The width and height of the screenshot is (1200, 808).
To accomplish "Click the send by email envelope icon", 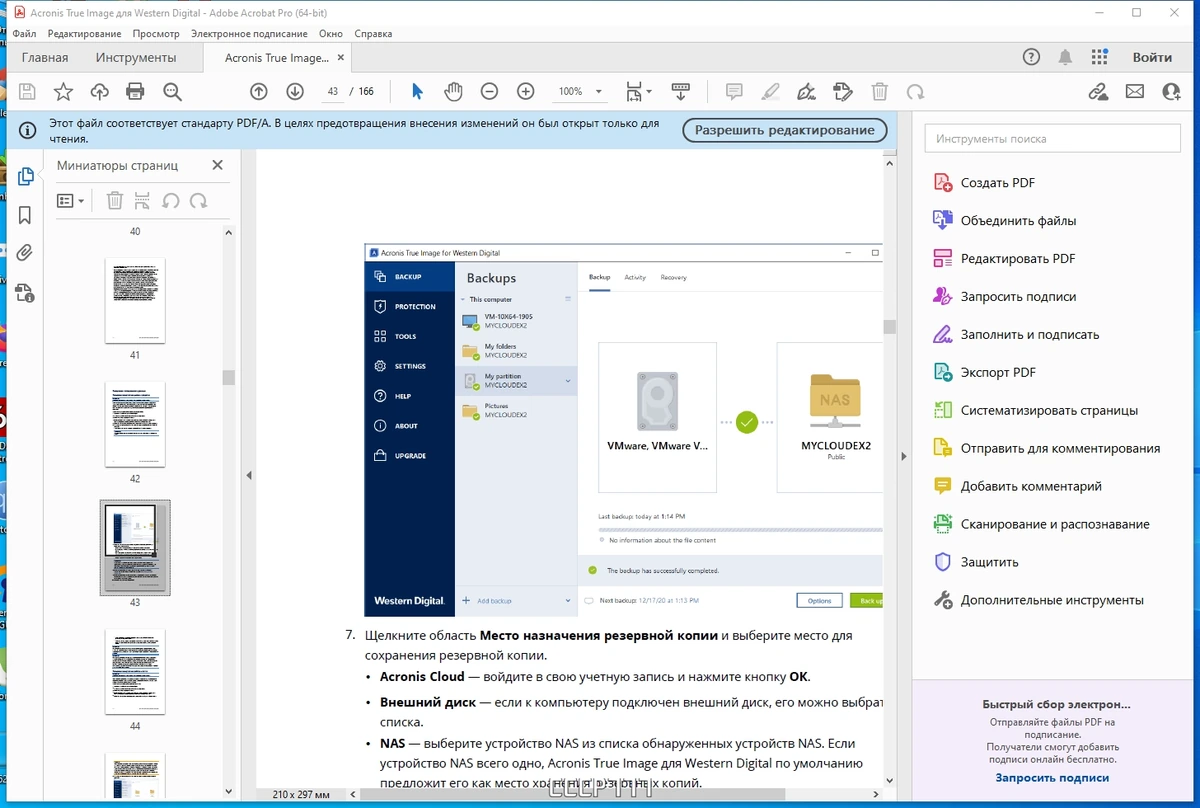I will [1135, 92].
